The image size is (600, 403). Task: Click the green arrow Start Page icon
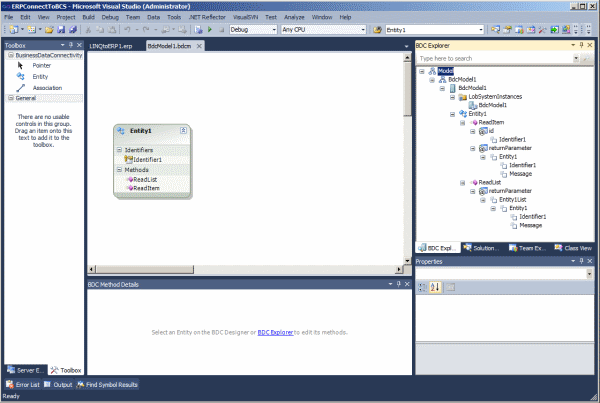pos(554,29)
